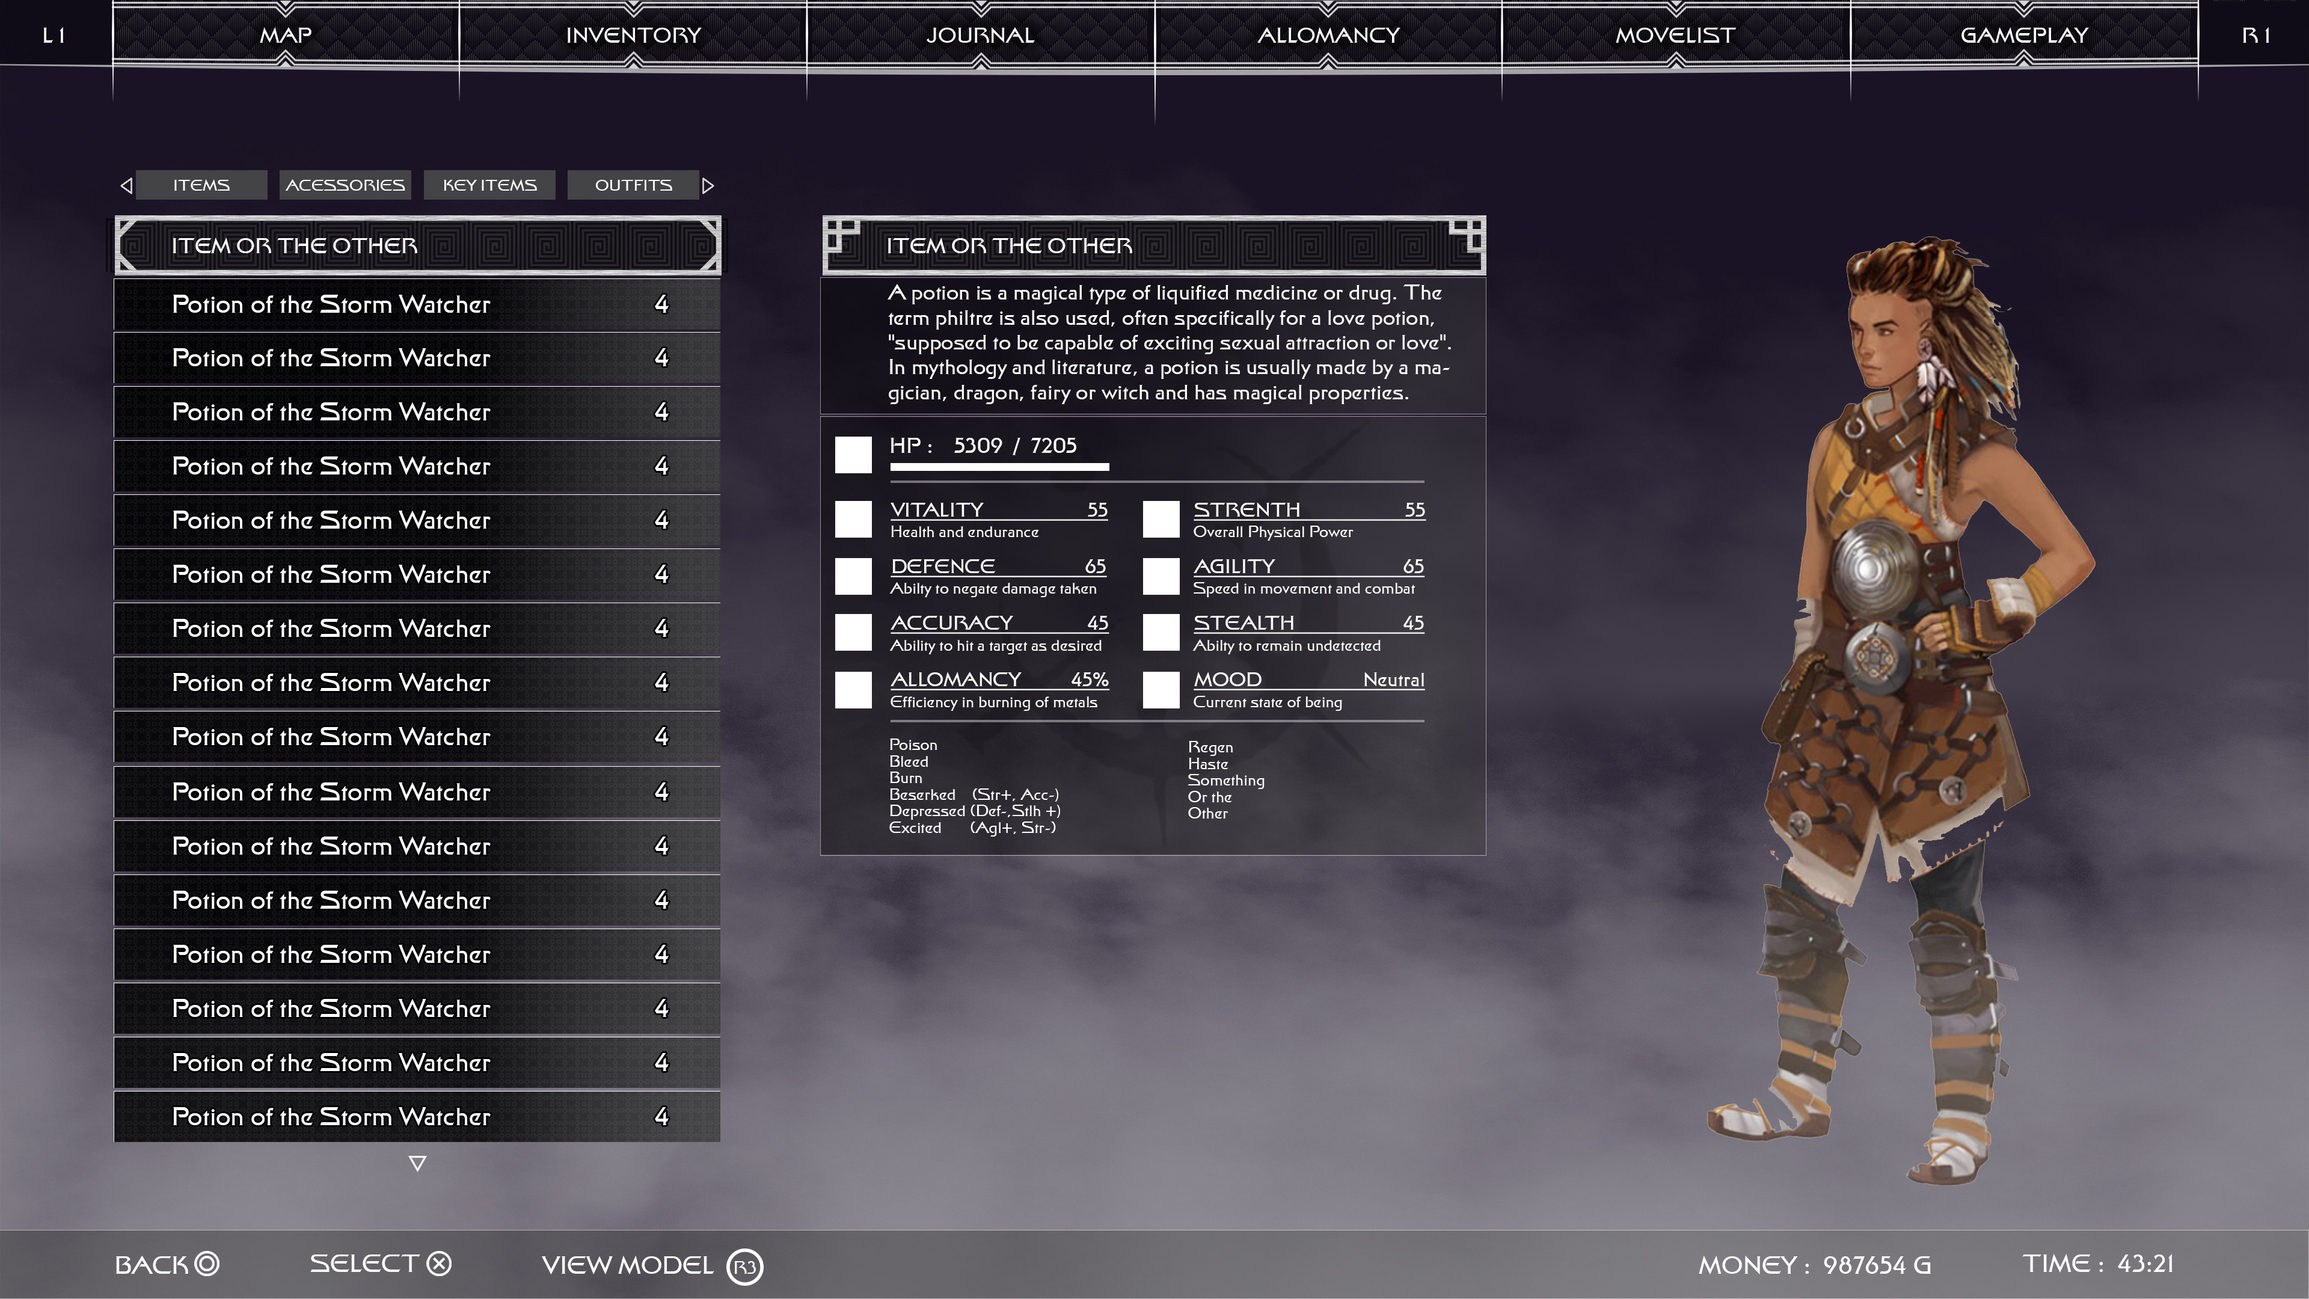Select the OUTFITS sub-category

pos(633,185)
